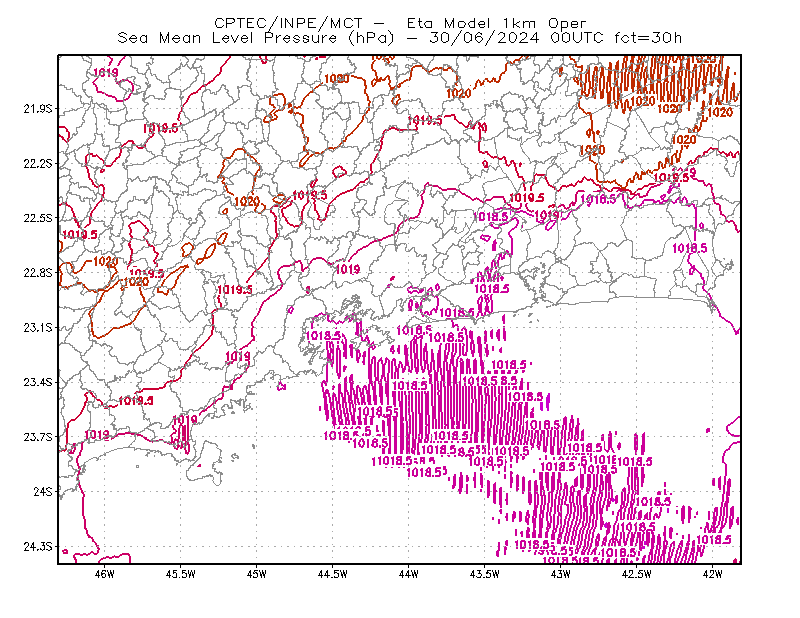This screenshot has width=800, height=618.
Task: Click the 43W longitude label
Action: [561, 574]
